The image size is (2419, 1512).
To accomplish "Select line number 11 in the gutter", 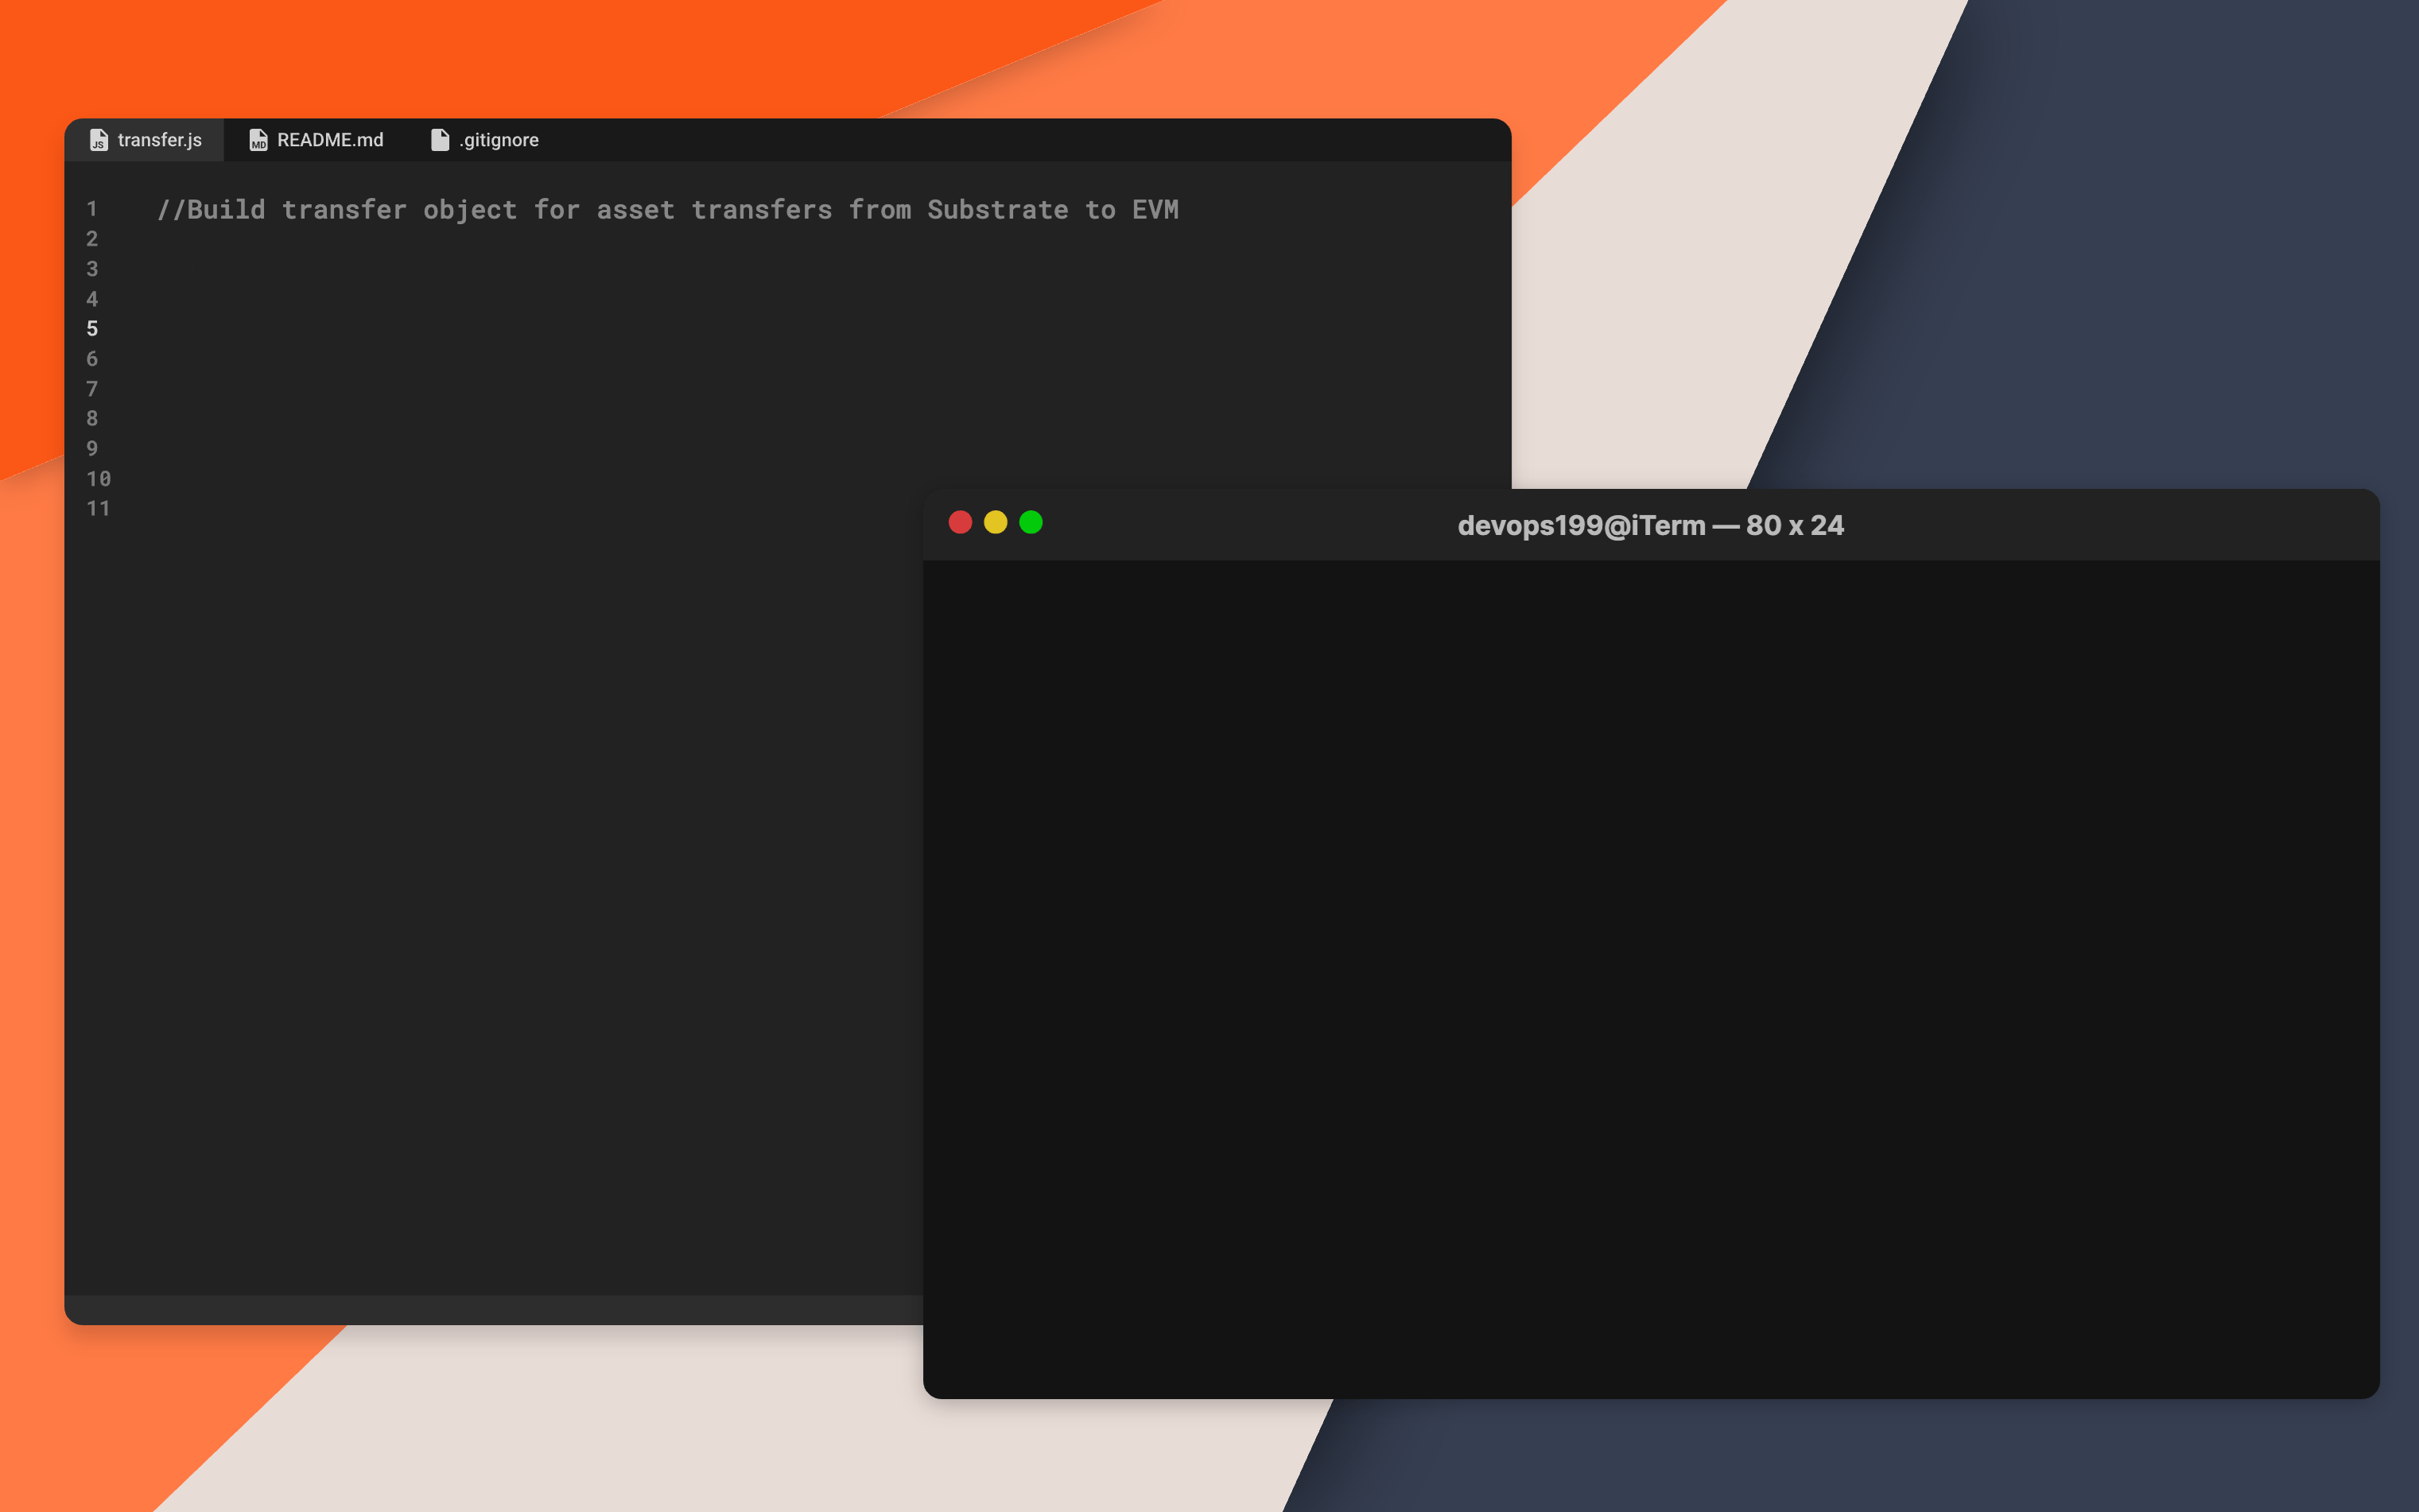I will pyautogui.click(x=98, y=508).
